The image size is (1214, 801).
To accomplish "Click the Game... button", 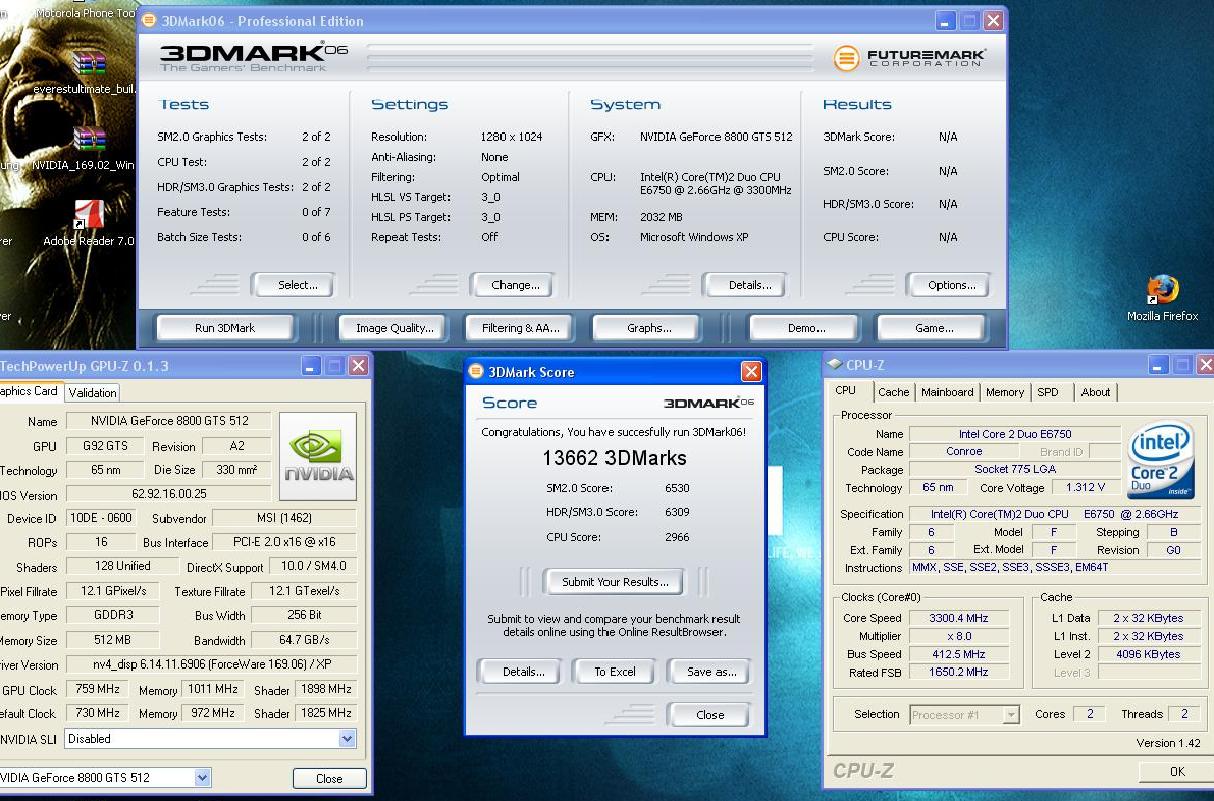I will coord(933,328).
